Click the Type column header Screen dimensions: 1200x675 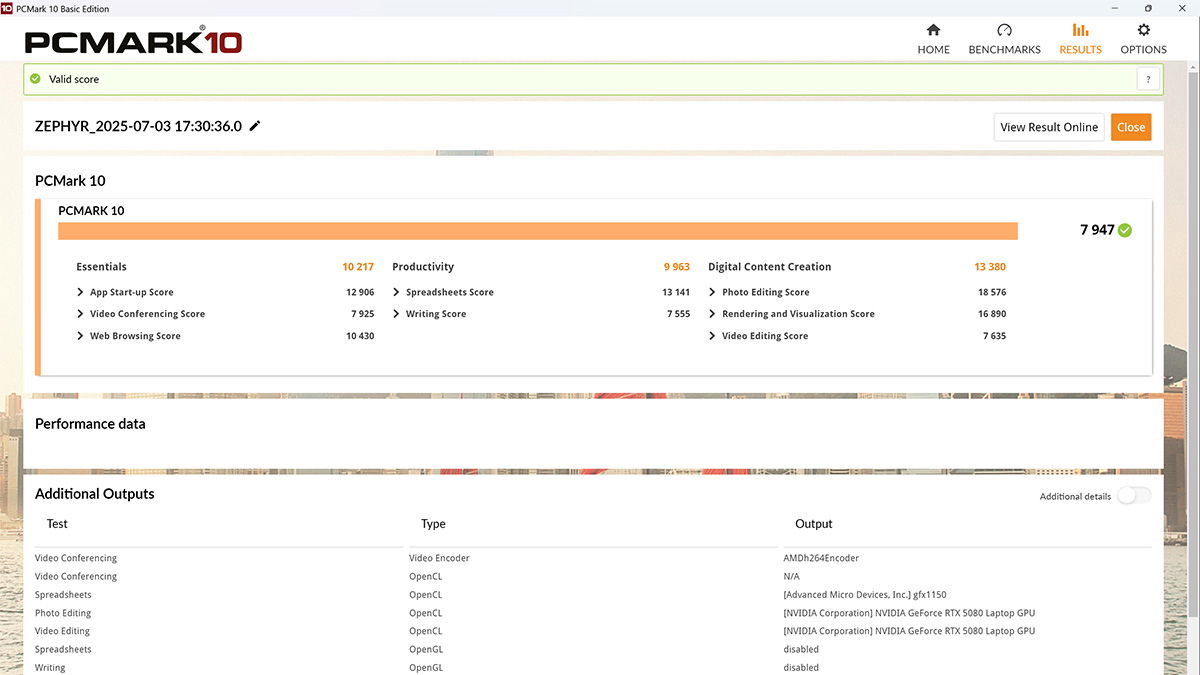coord(433,524)
